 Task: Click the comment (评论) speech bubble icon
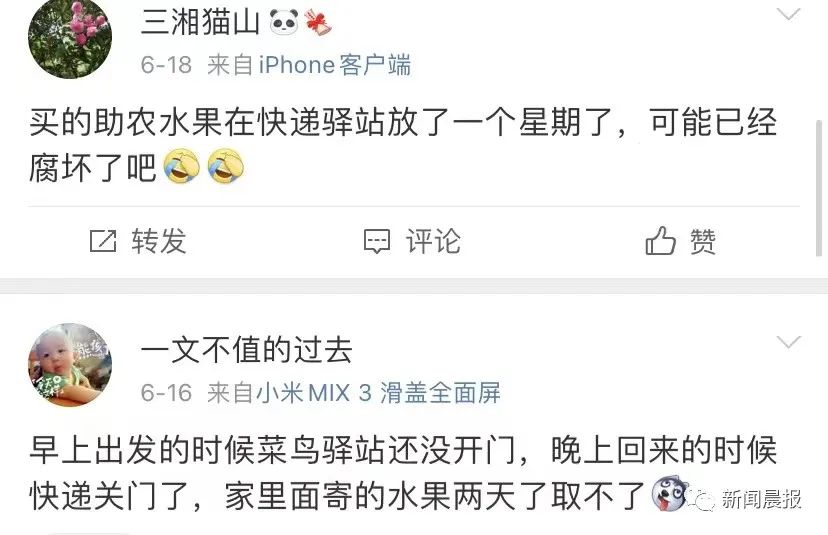coord(377,241)
